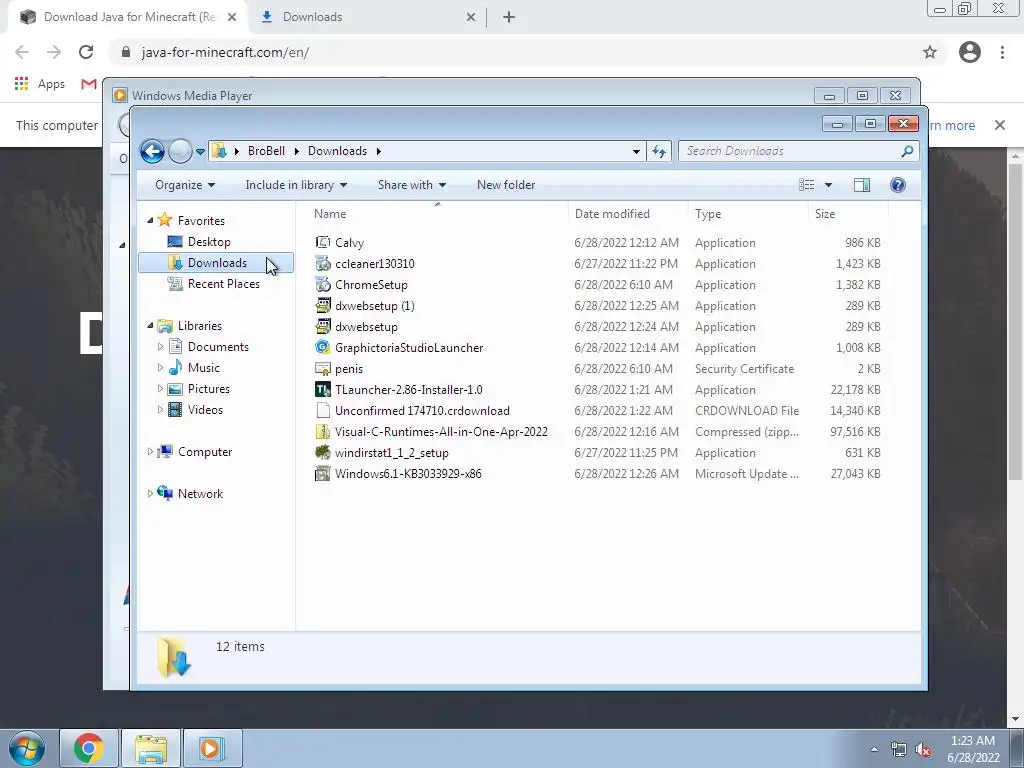The width and height of the screenshot is (1024, 768).
Task: Show hidden system tray icons
Action: 874,750
